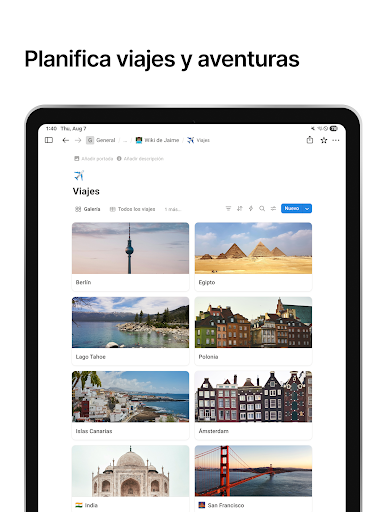The height and width of the screenshot is (512, 384).
Task: Tap the 1:40 clock in status bar
Action: (x=51, y=129)
